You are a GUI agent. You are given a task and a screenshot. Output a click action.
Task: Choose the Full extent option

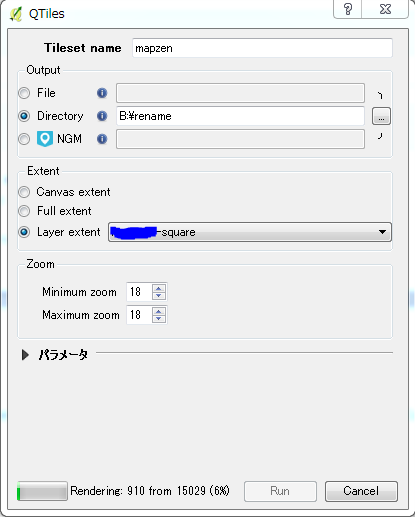click(24, 211)
